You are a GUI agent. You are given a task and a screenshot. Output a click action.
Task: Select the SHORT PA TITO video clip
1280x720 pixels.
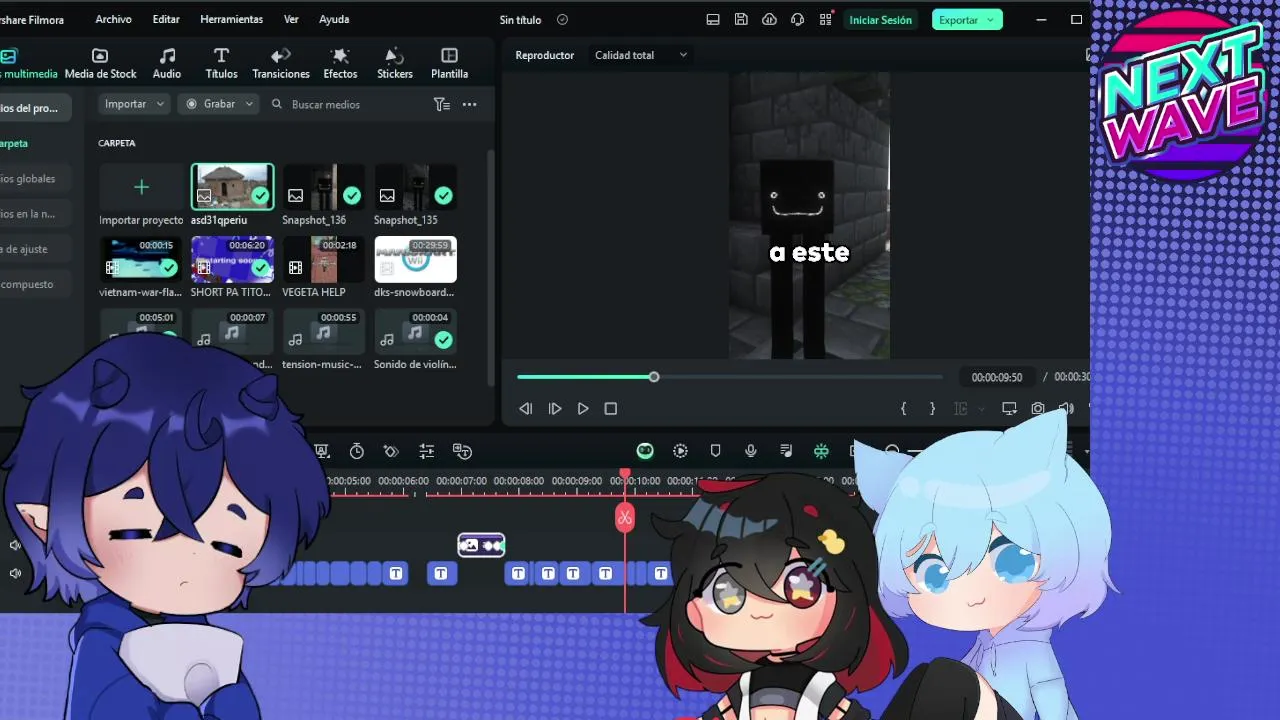tap(232, 259)
